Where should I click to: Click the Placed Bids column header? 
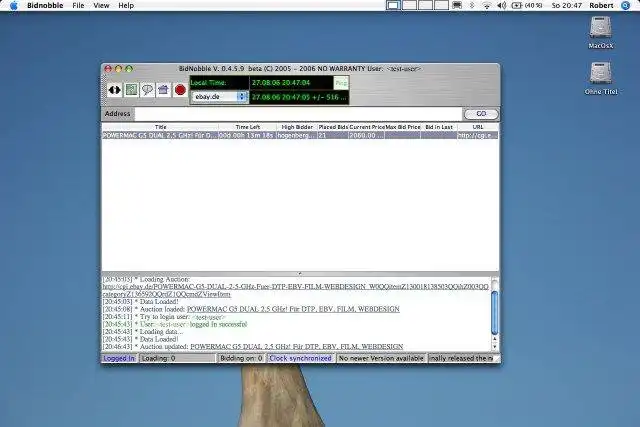(333, 127)
